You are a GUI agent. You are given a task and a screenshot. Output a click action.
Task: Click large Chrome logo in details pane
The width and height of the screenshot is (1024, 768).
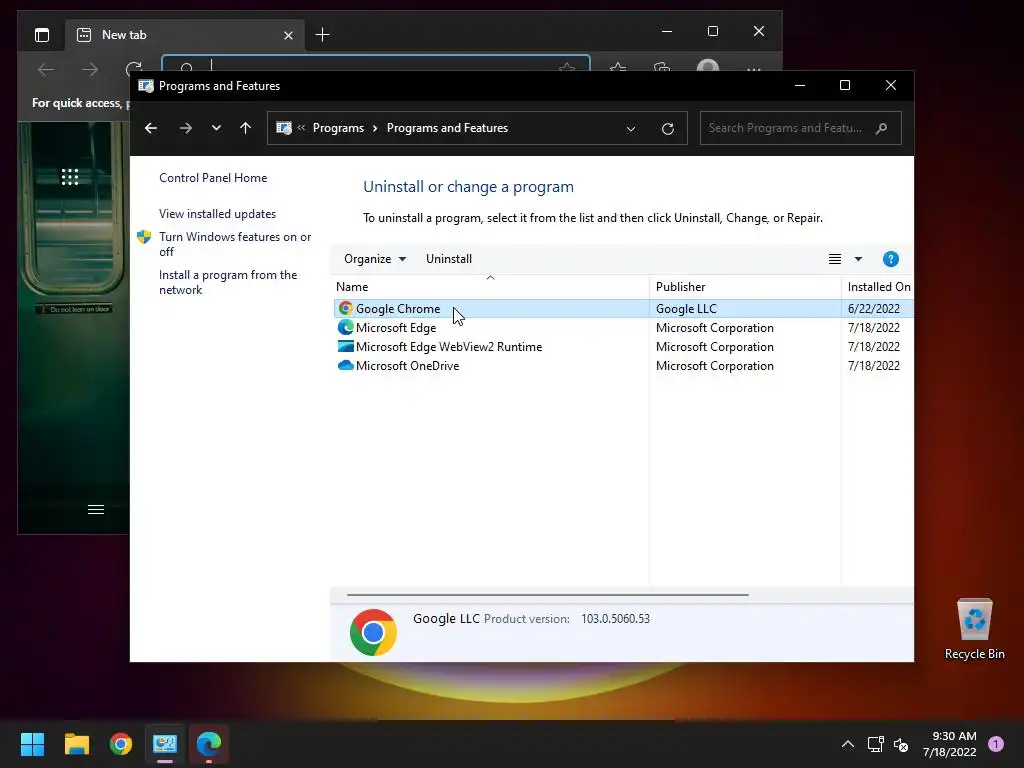pyautogui.click(x=373, y=632)
